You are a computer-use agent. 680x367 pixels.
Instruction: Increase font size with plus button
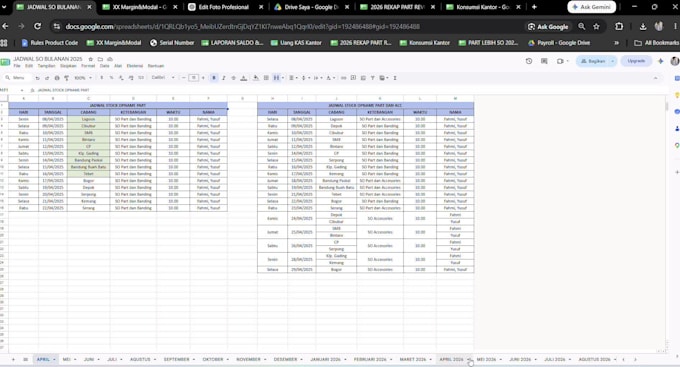click(x=203, y=78)
